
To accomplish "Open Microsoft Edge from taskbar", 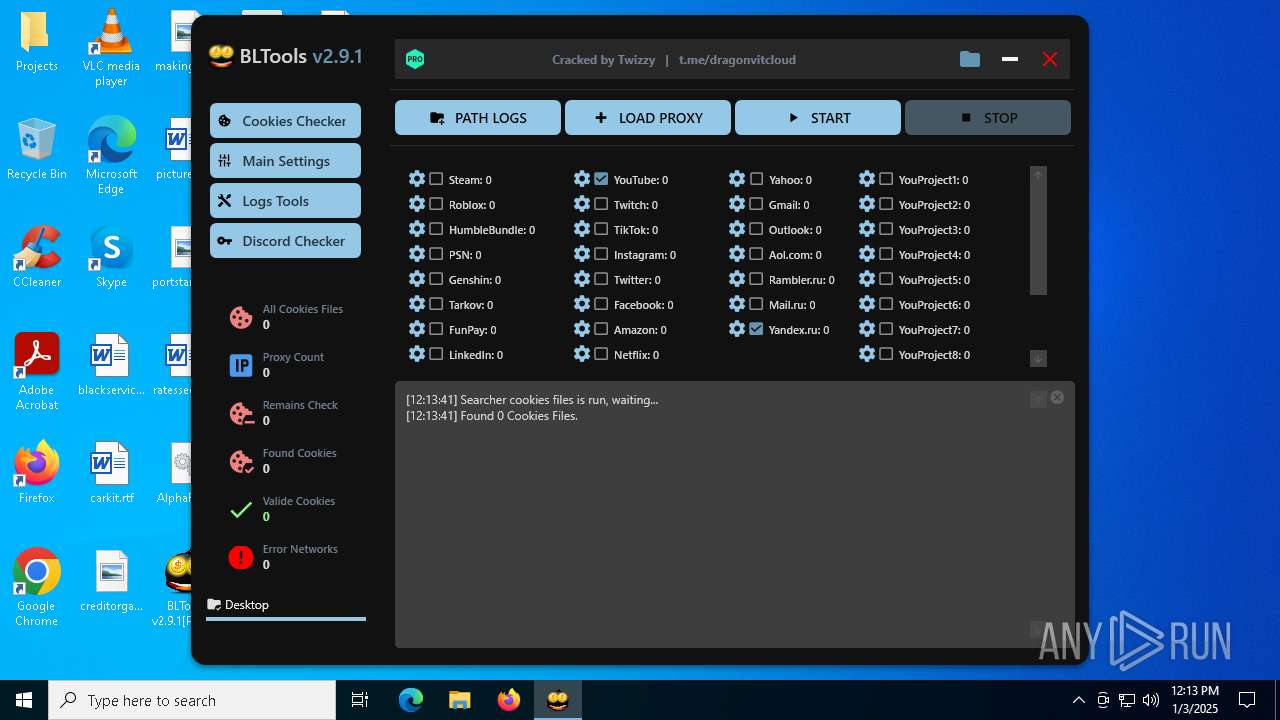I will tap(411, 700).
